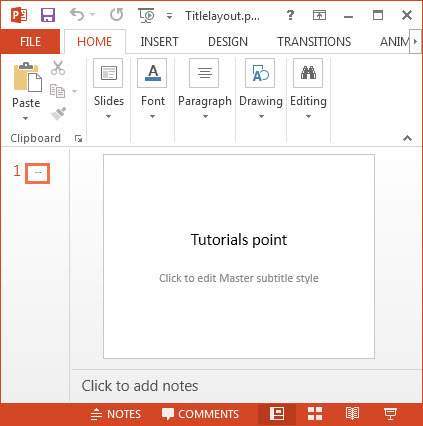Screen dimensions: 423x426
Task: Click the Titlelayout file name in title bar
Action: [x=222, y=16]
